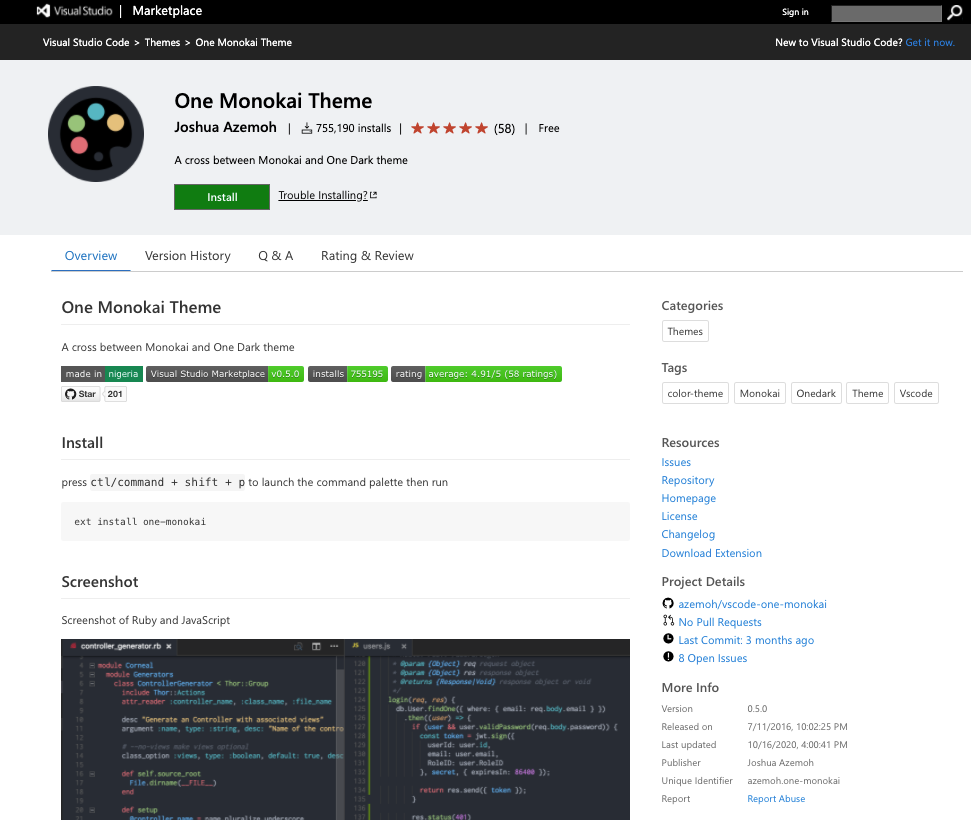
Task: Click the Report Abuse link
Action: coord(776,798)
